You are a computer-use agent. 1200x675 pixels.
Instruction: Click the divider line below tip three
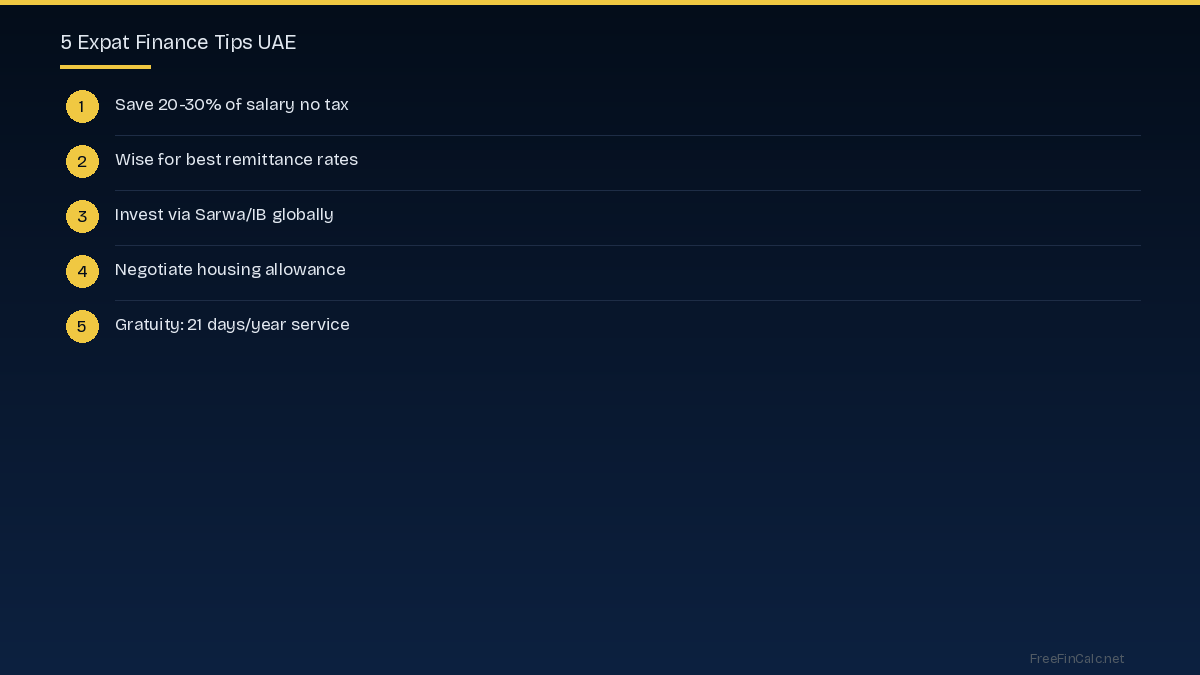627,245
